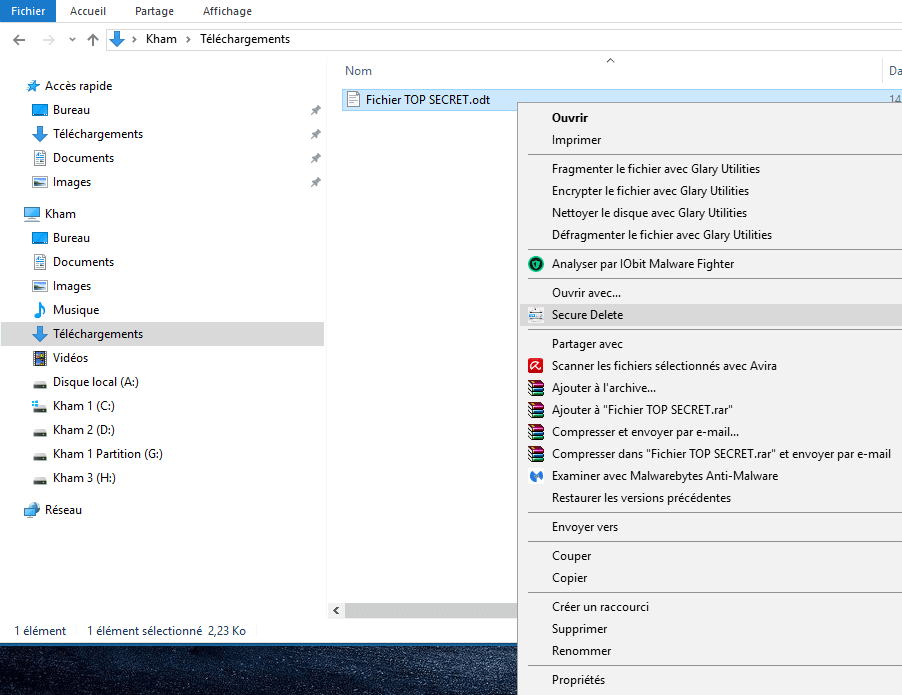Viewport: 902px width, 695px height.
Task: Click the Kham computer icon in sidebar
Action: pyautogui.click(x=32, y=214)
